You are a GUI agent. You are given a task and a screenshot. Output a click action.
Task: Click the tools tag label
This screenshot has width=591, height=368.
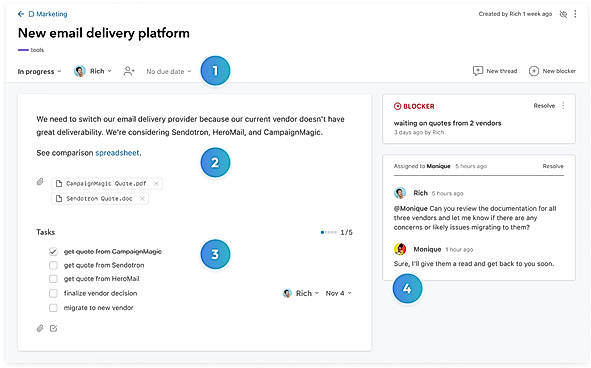pos(37,50)
